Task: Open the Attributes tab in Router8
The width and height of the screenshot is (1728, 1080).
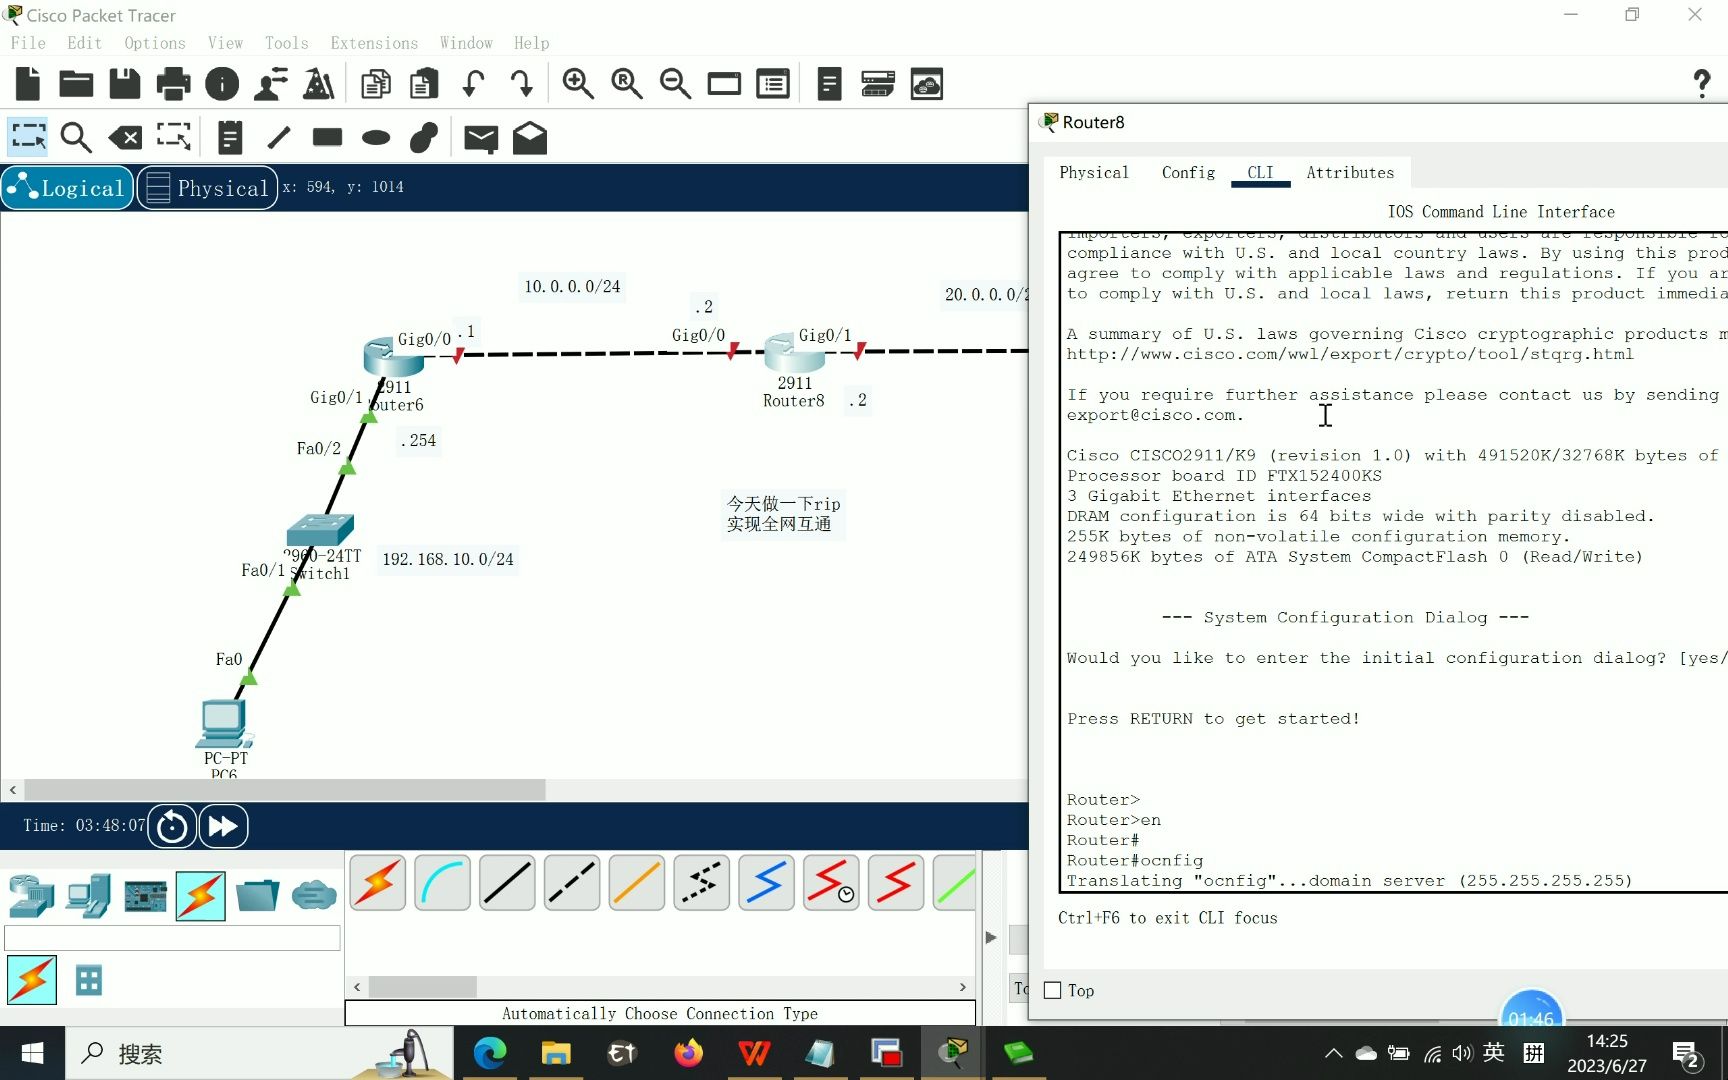Action: pos(1350,172)
